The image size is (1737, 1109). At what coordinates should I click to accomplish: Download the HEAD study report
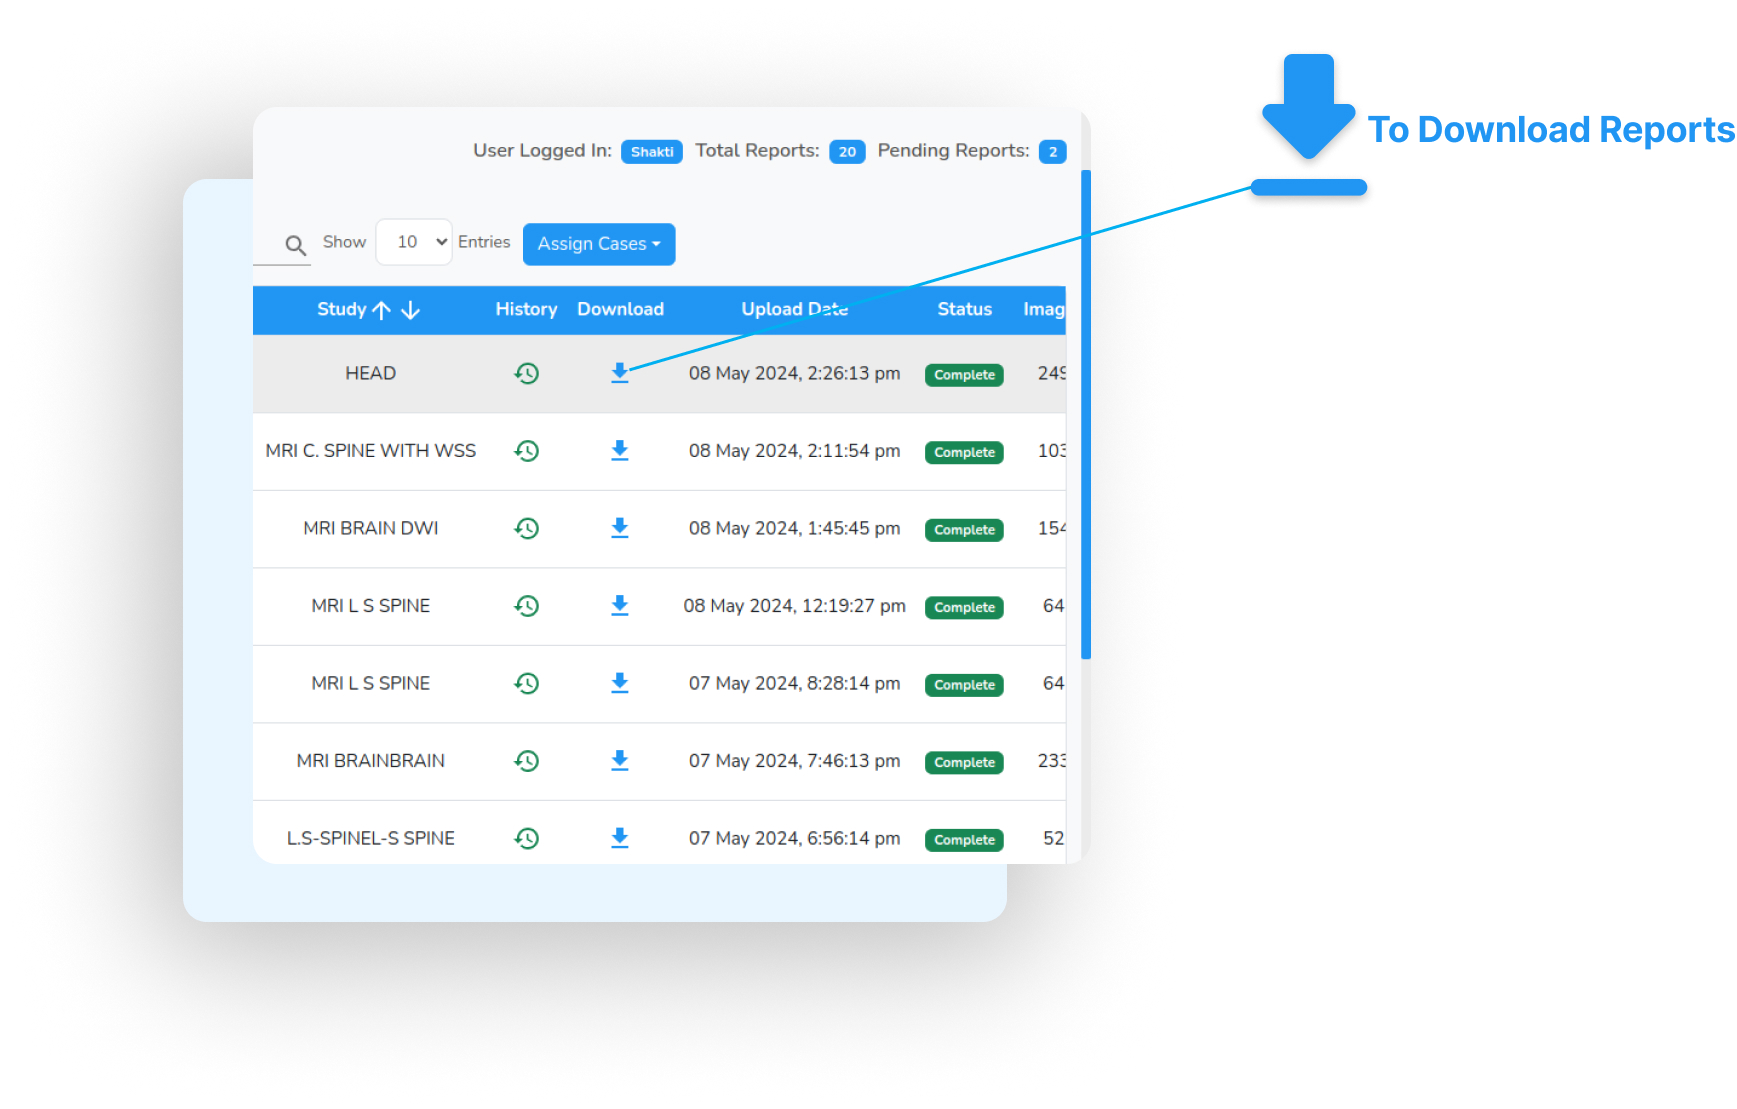pyautogui.click(x=620, y=373)
